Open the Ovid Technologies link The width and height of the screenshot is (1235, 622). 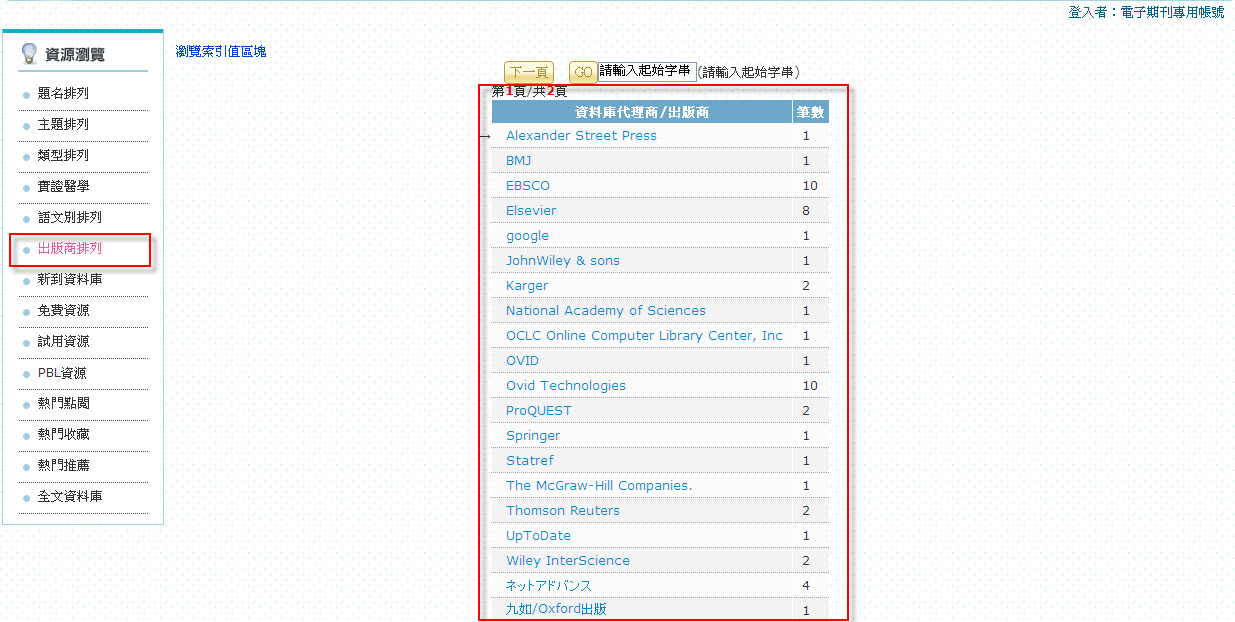pyautogui.click(x=566, y=385)
